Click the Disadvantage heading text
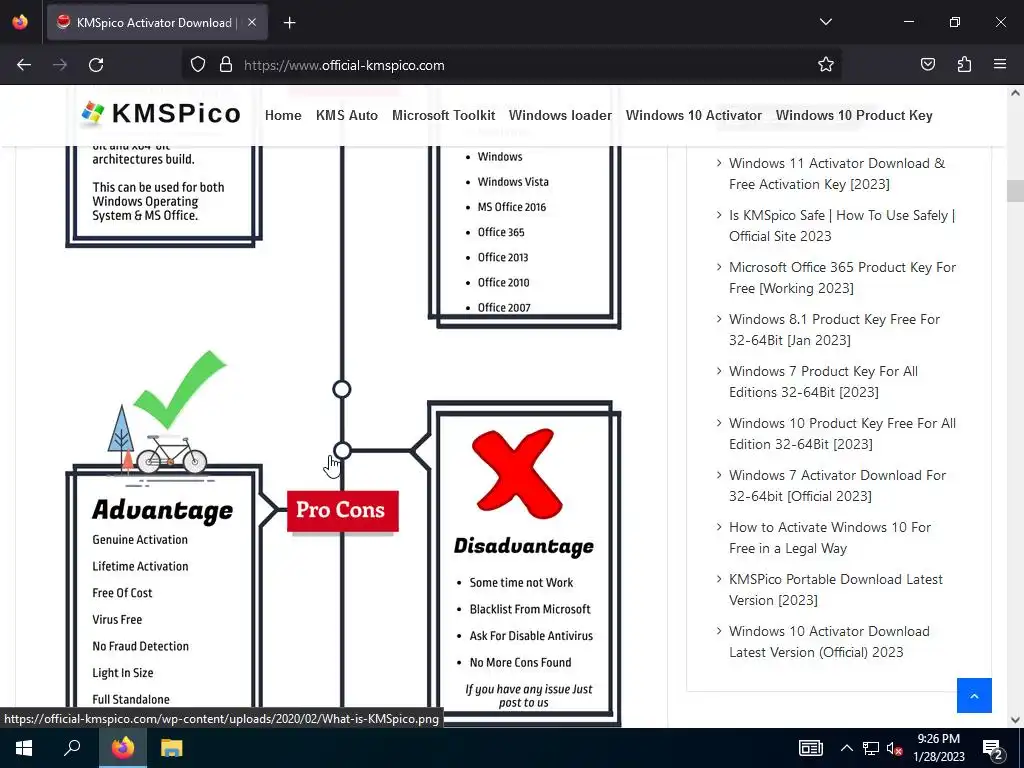The image size is (1024, 768). 524,546
